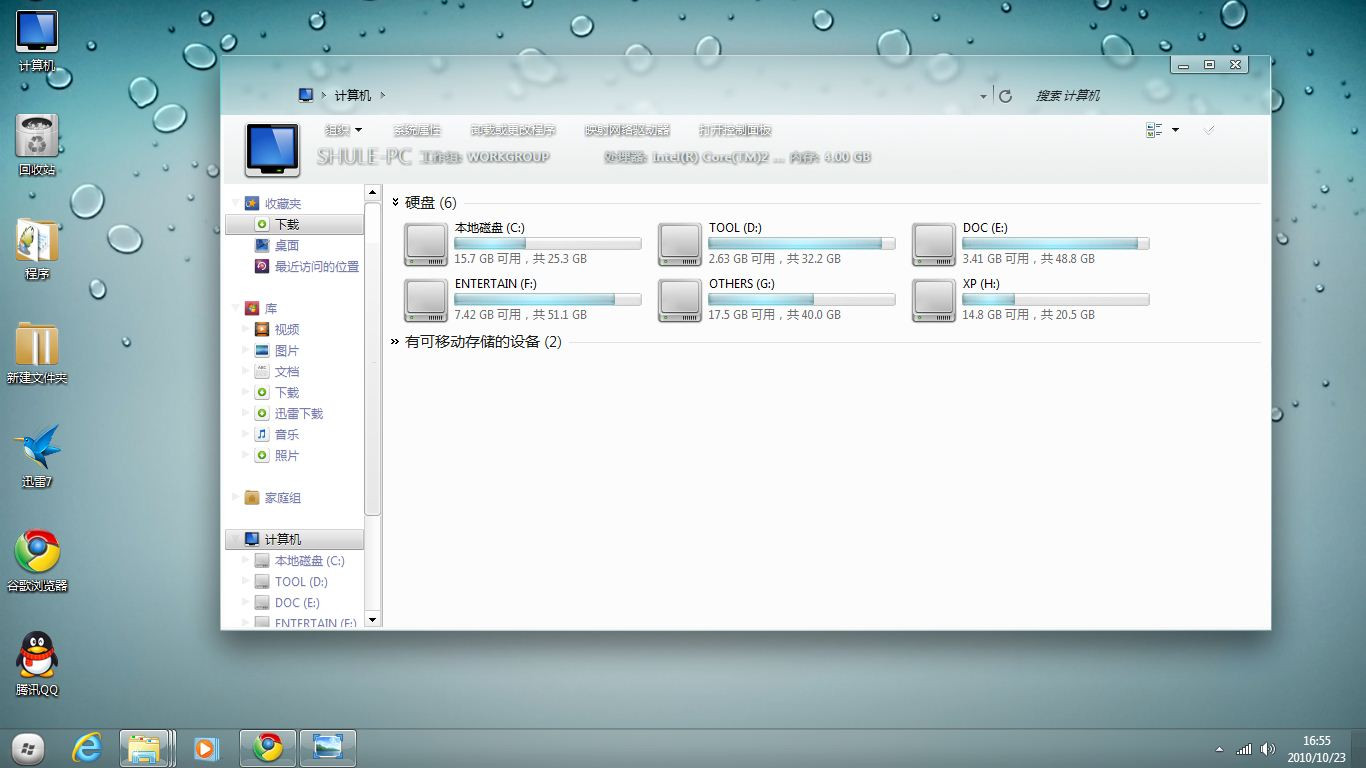Open the DOC (E:) drive icon
Screen dimensions: 1366x768
coord(934,244)
